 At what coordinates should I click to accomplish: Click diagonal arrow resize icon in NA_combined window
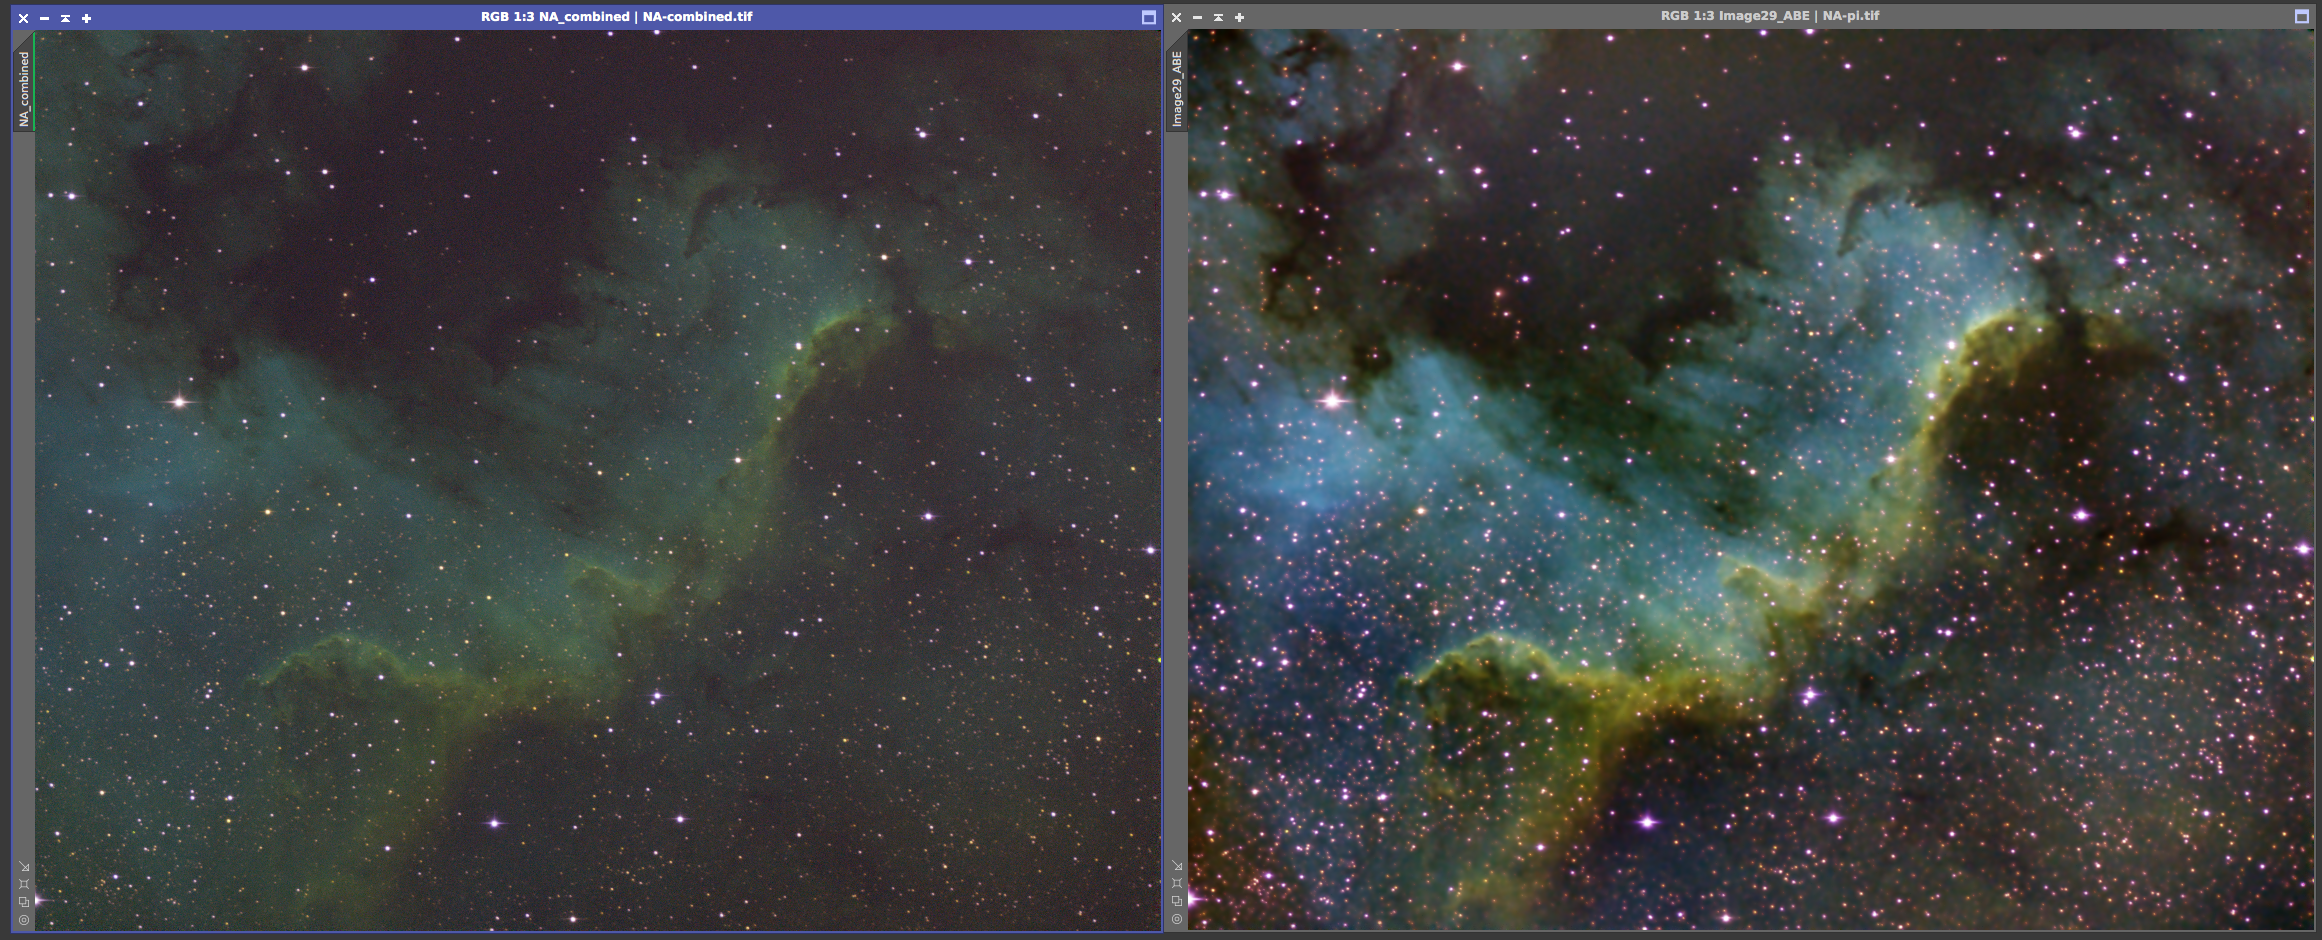(24, 867)
